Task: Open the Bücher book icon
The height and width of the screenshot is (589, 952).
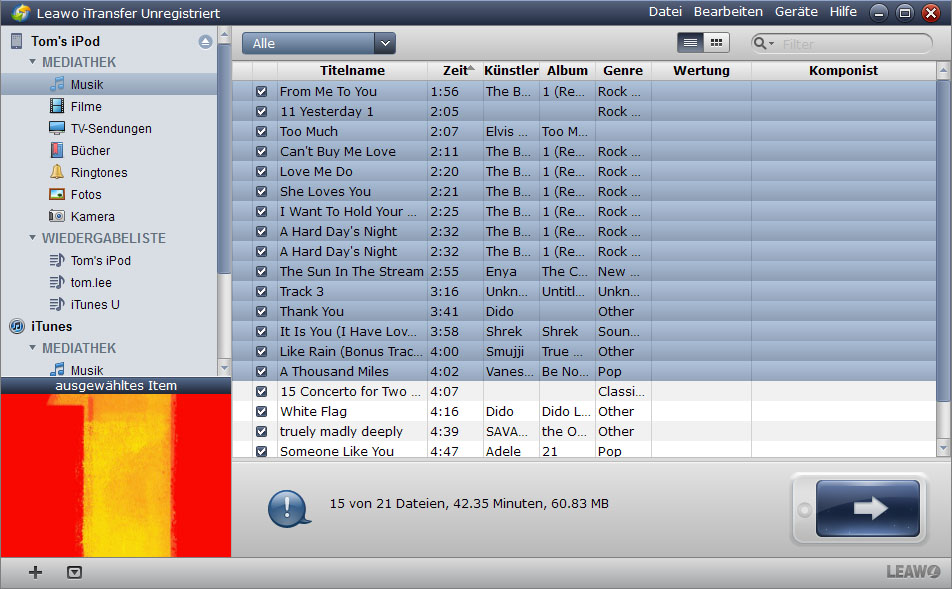Action: [57, 150]
